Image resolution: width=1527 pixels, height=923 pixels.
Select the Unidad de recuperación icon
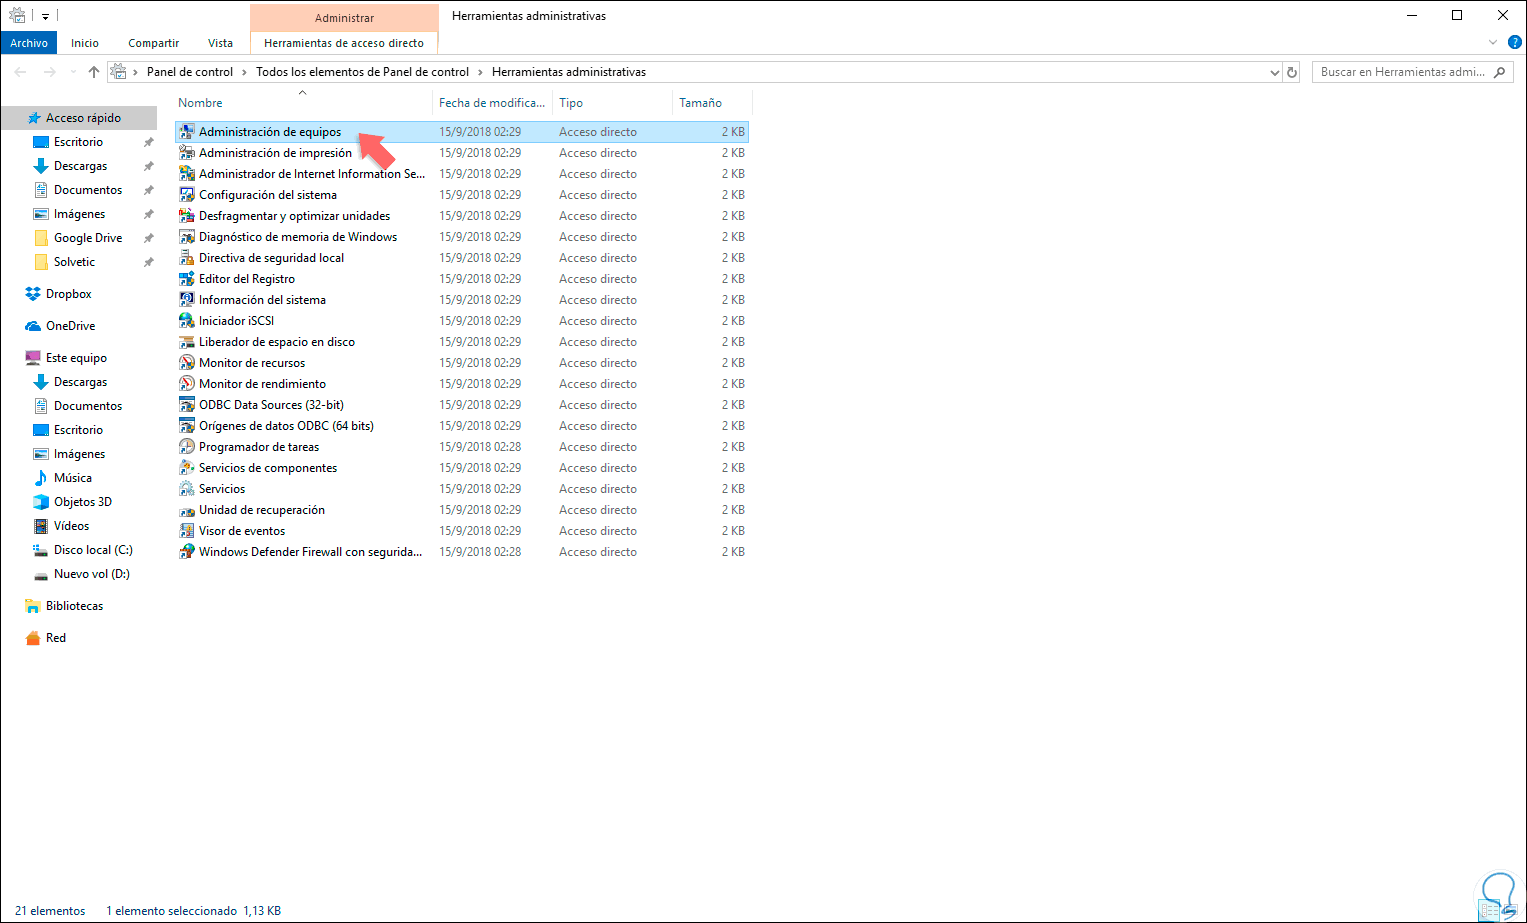[x=187, y=510]
